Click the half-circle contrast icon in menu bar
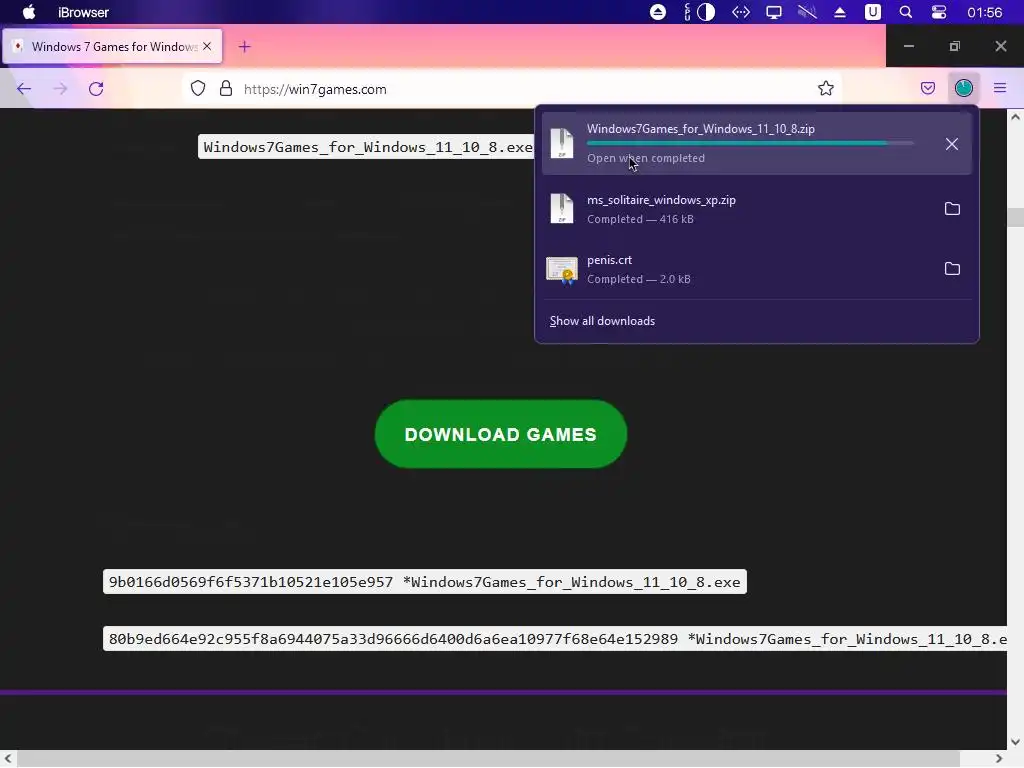 706,12
